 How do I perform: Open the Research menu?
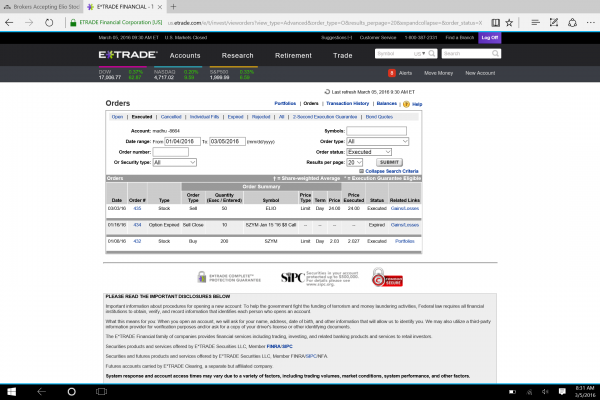(x=237, y=55)
